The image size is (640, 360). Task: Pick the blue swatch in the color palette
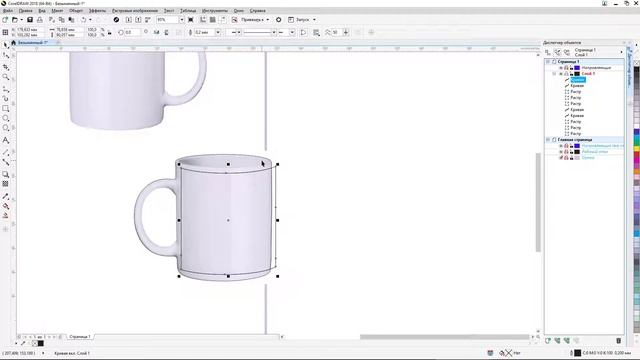coord(636,132)
